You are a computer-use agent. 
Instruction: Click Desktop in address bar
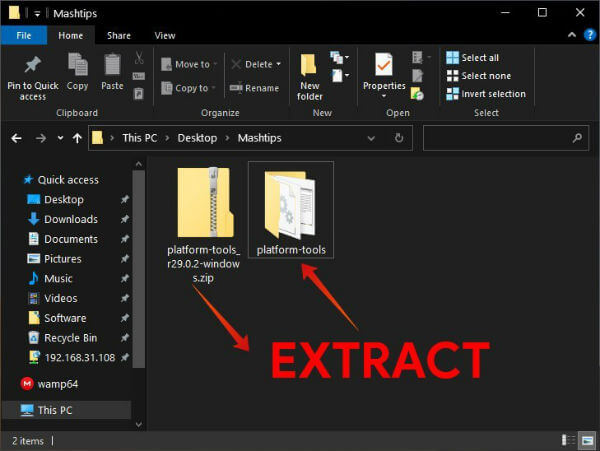[x=197, y=138]
